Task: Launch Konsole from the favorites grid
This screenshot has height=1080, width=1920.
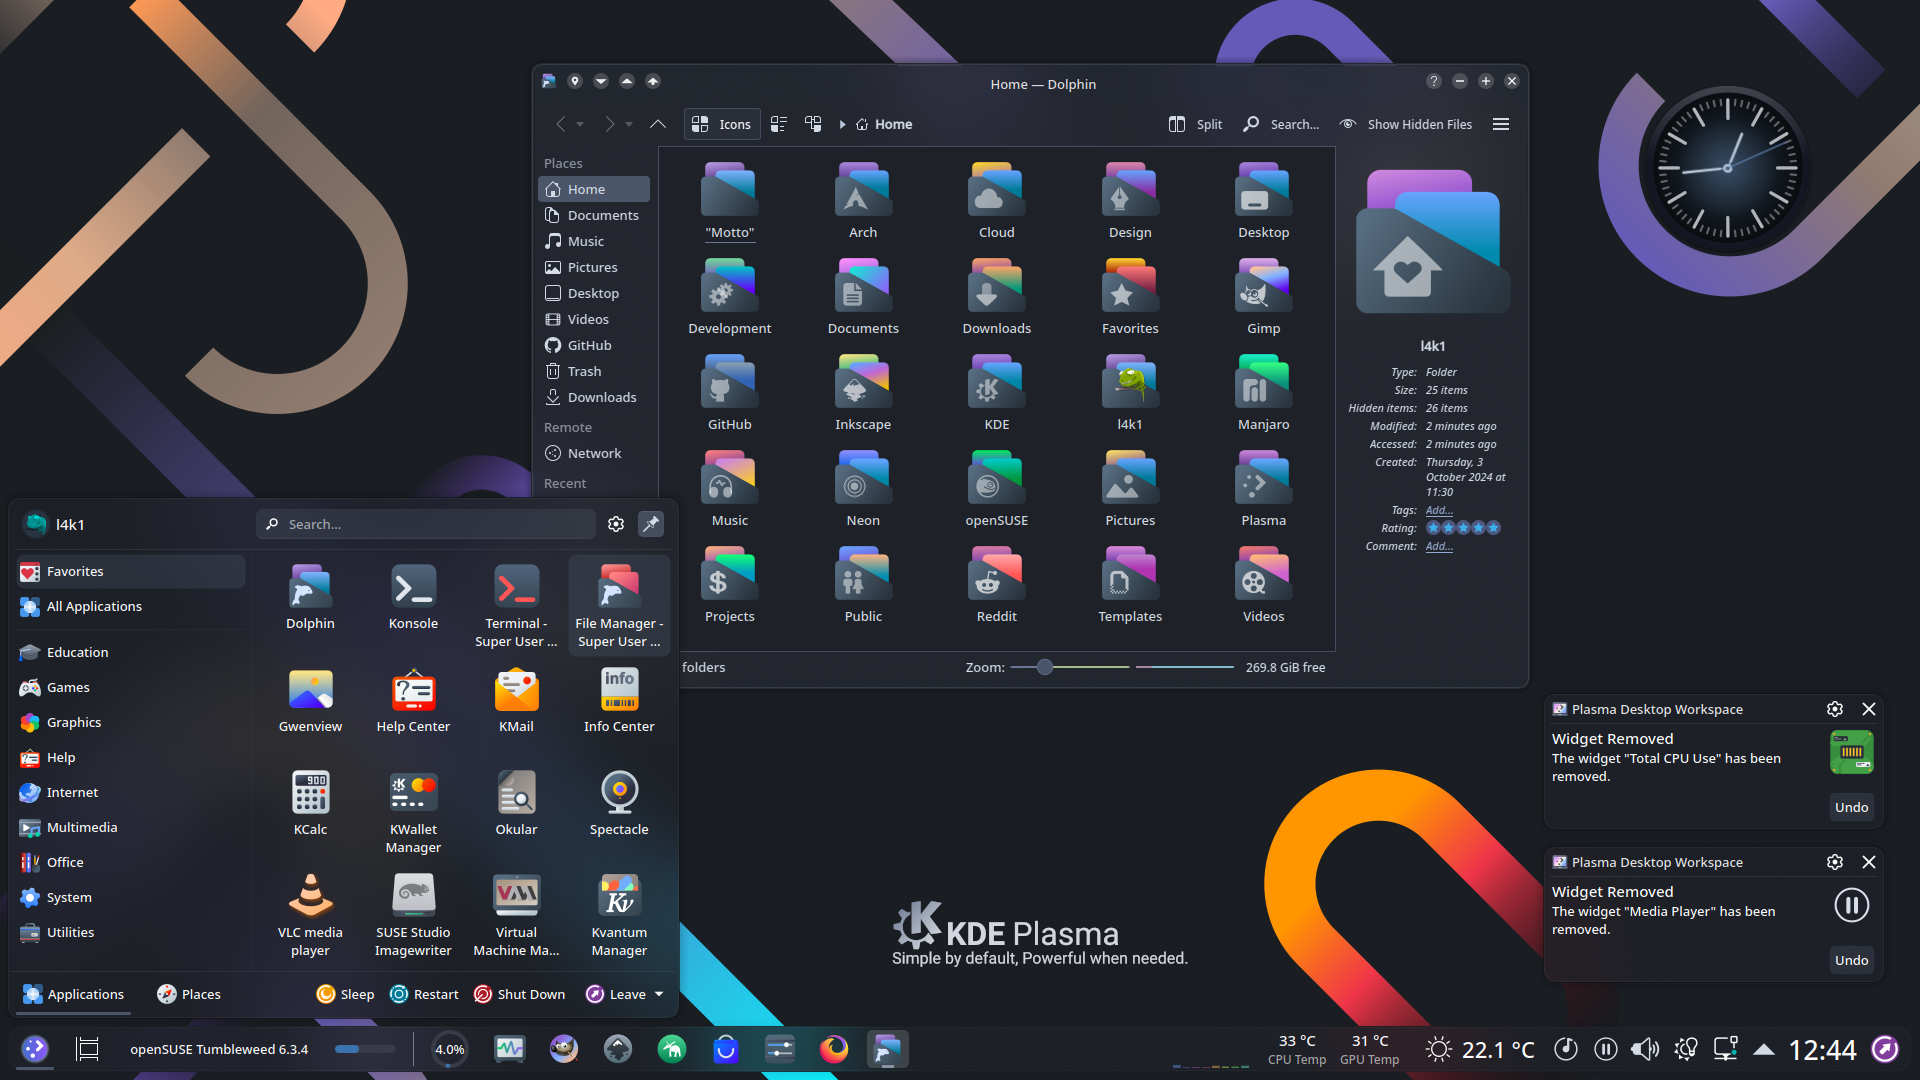Action: pyautogui.click(x=413, y=597)
